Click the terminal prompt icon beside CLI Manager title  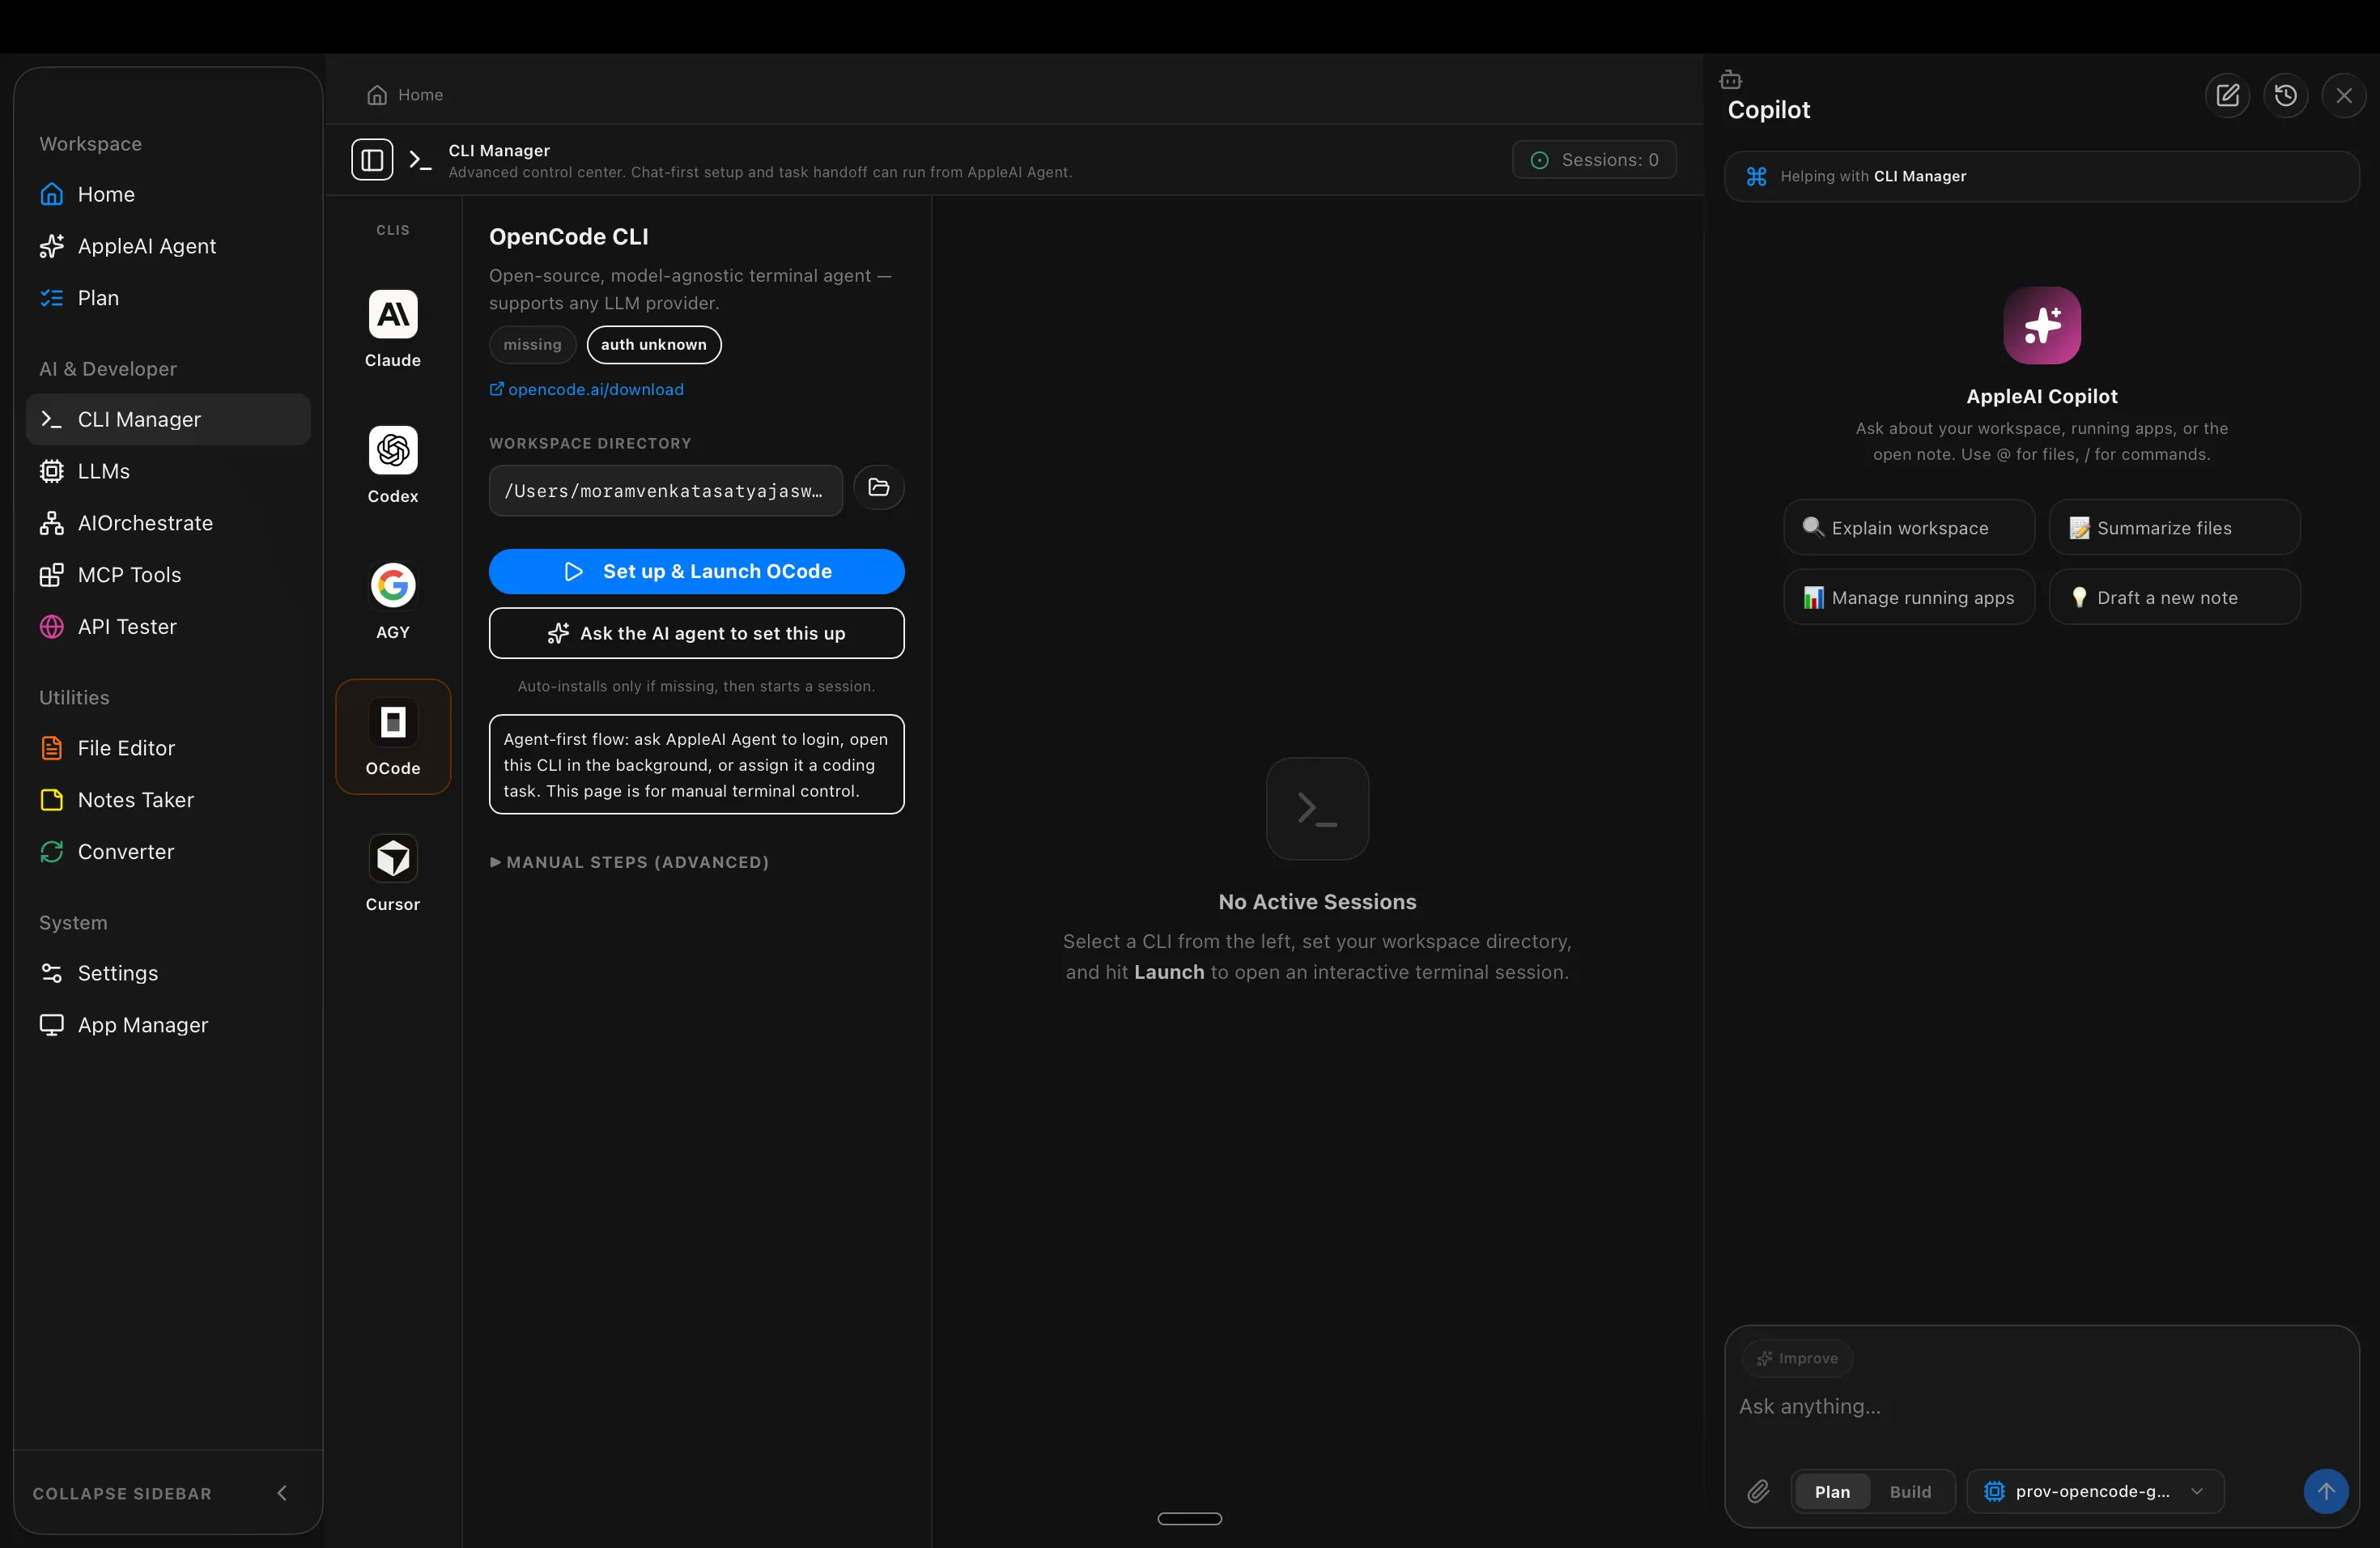click(x=420, y=160)
